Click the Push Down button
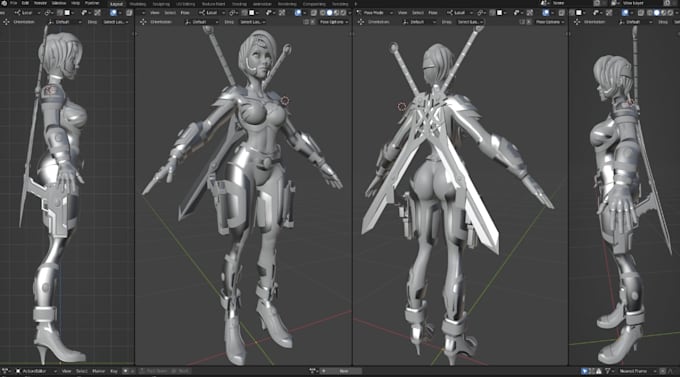Viewport: 680px width, 377px height. 154,371
